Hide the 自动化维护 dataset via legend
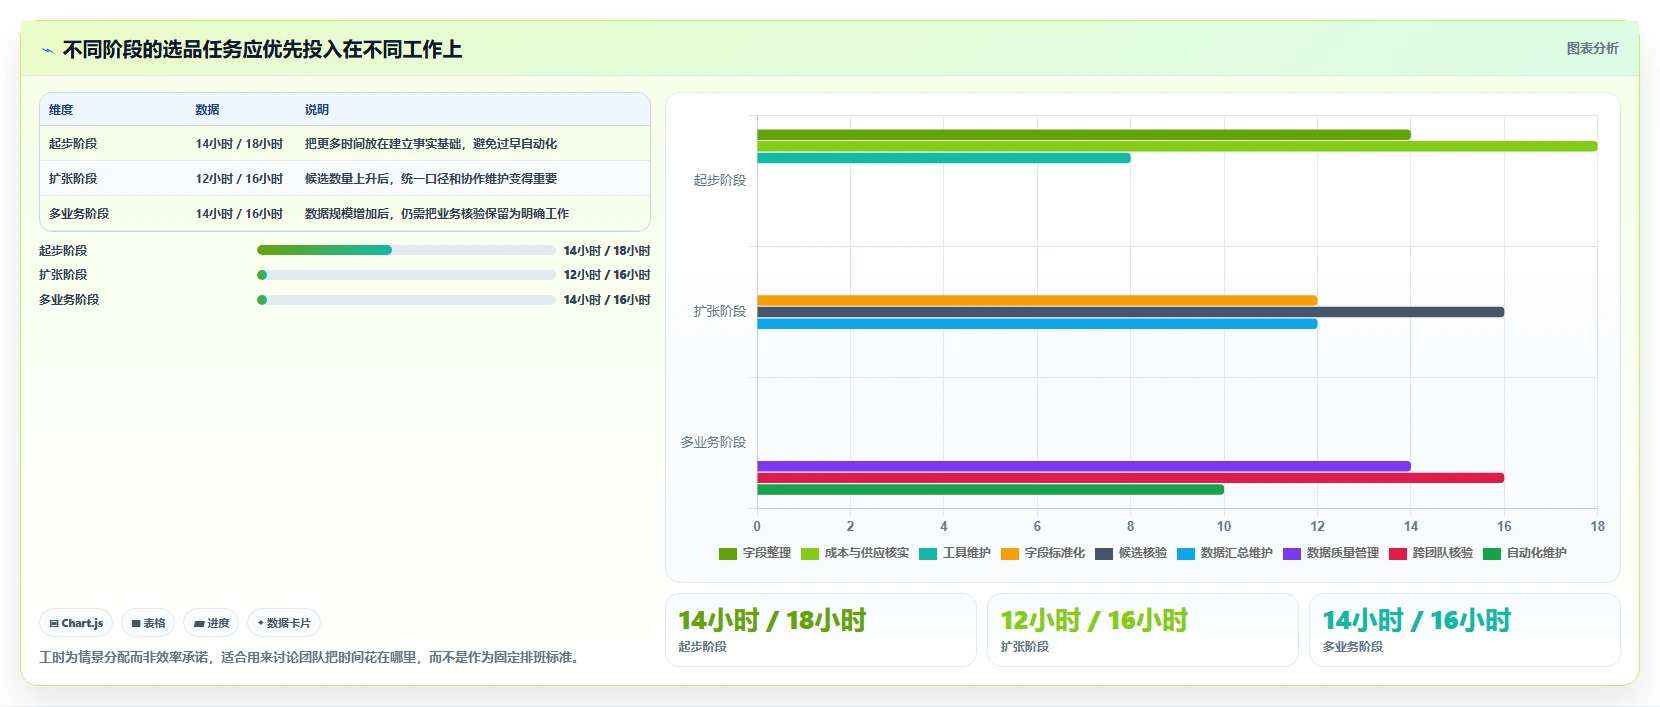The width and height of the screenshot is (1660, 707). coord(1525,553)
